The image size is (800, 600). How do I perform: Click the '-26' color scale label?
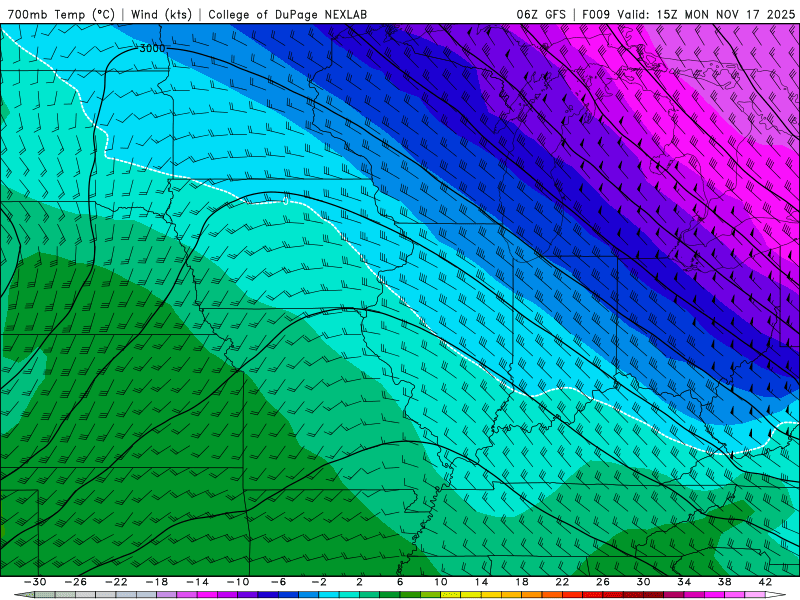click(76, 582)
